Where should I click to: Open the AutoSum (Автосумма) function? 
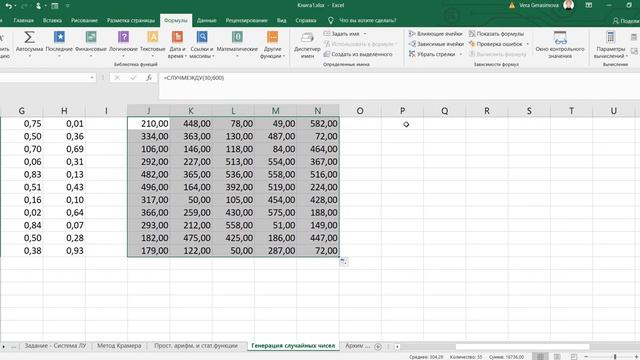[x=29, y=43]
